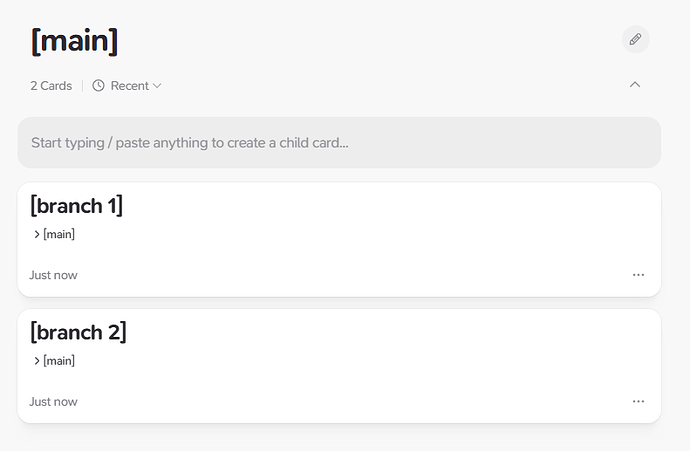Click the 2 Cards count label
Screen dimensions: 690x451
tap(51, 86)
